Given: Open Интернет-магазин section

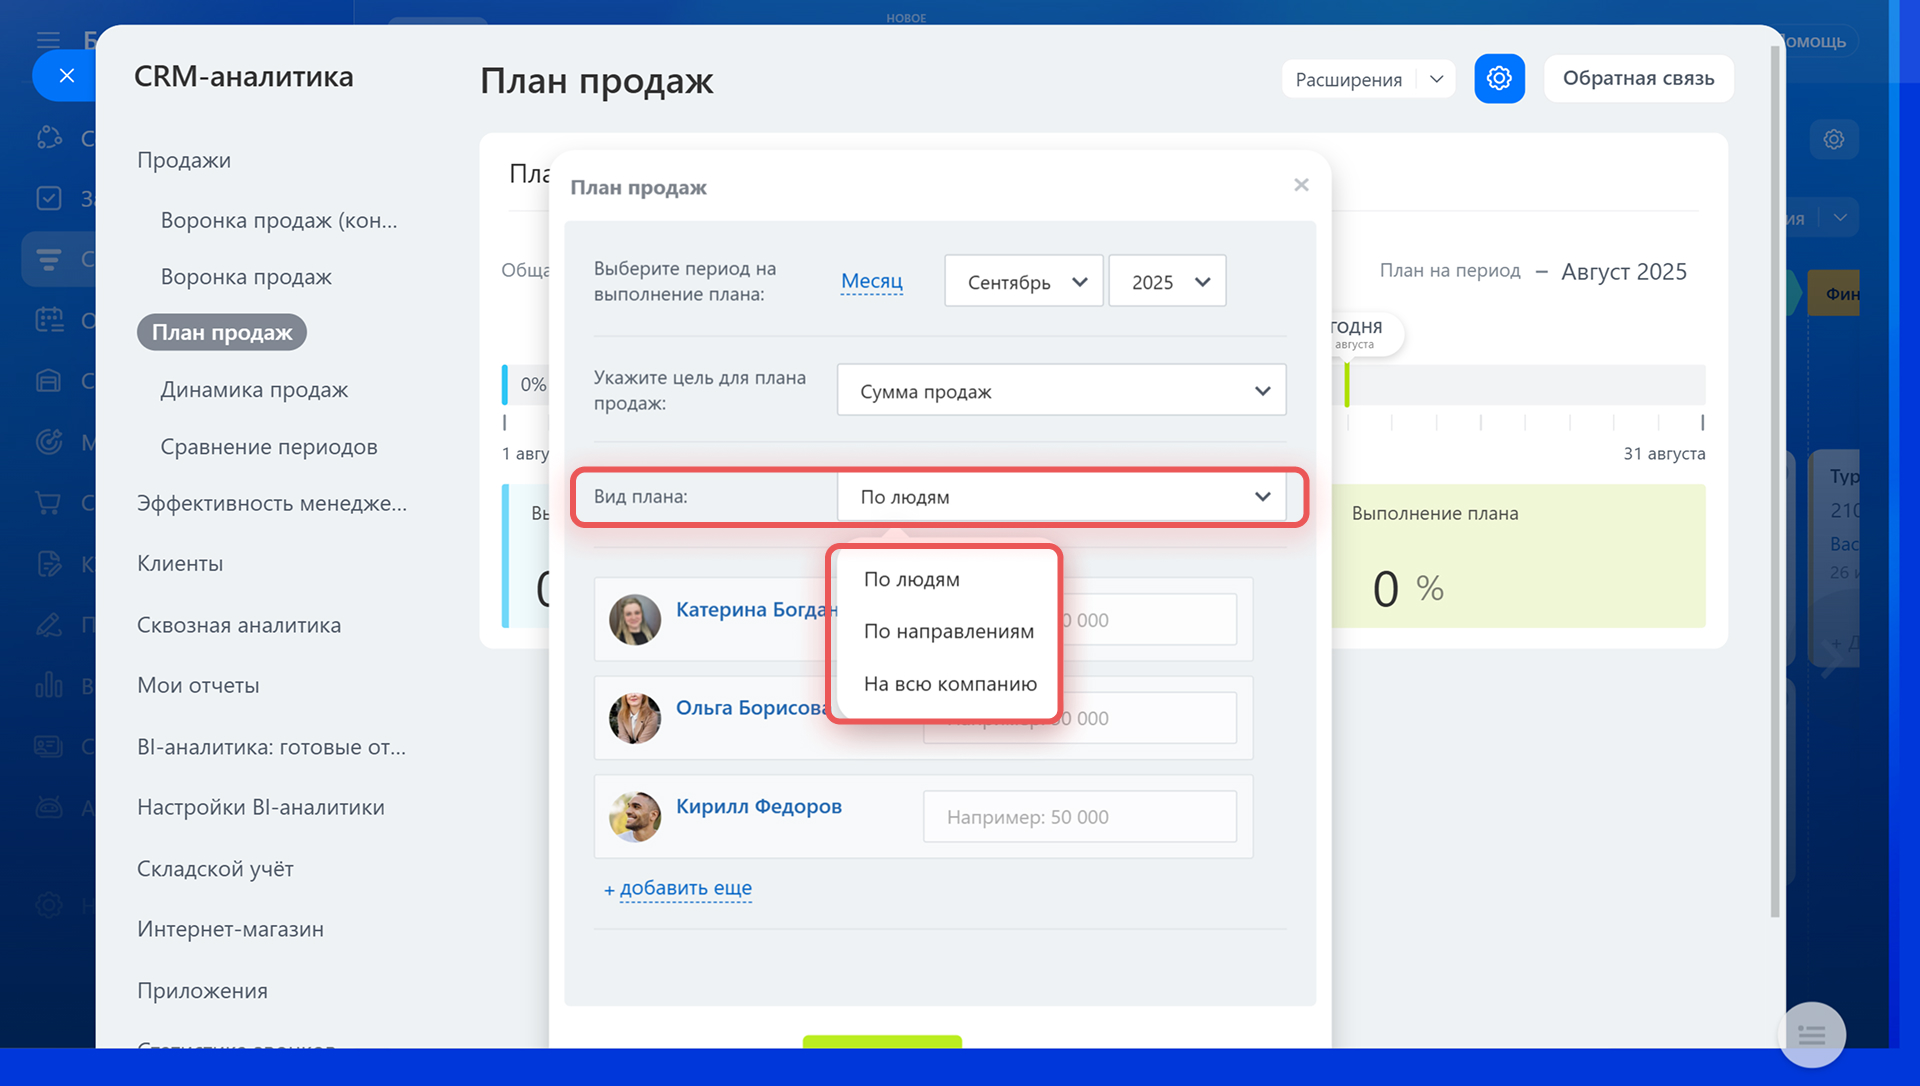Looking at the screenshot, I should tap(230, 929).
